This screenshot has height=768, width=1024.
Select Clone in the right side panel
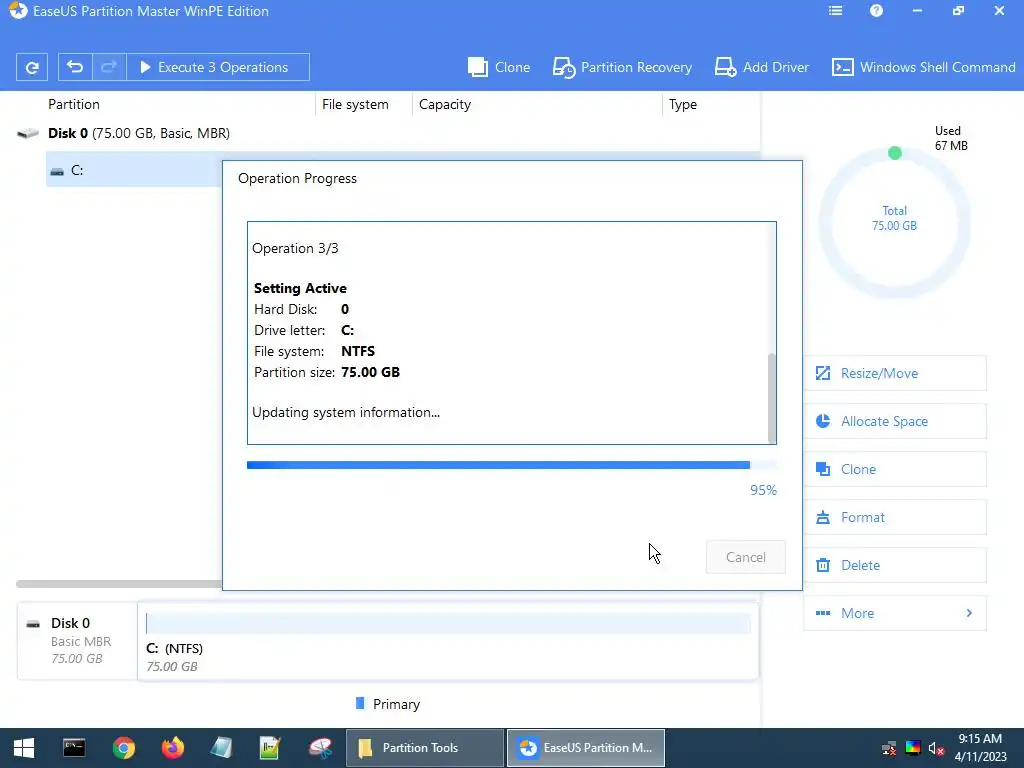pos(895,469)
